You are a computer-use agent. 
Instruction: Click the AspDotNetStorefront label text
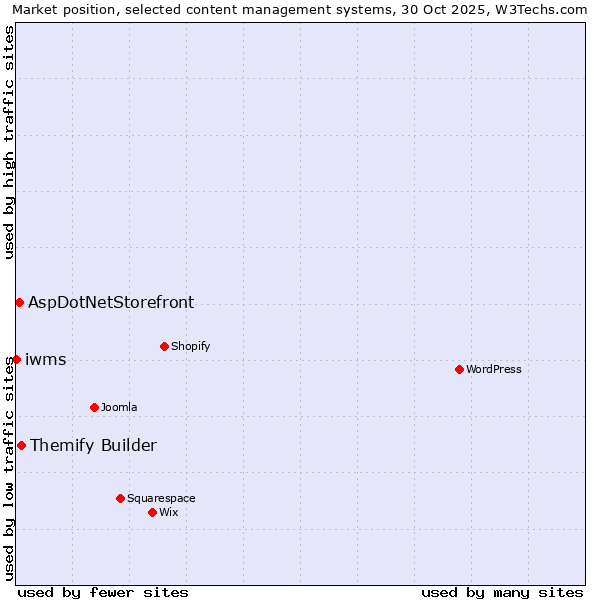[x=111, y=302]
